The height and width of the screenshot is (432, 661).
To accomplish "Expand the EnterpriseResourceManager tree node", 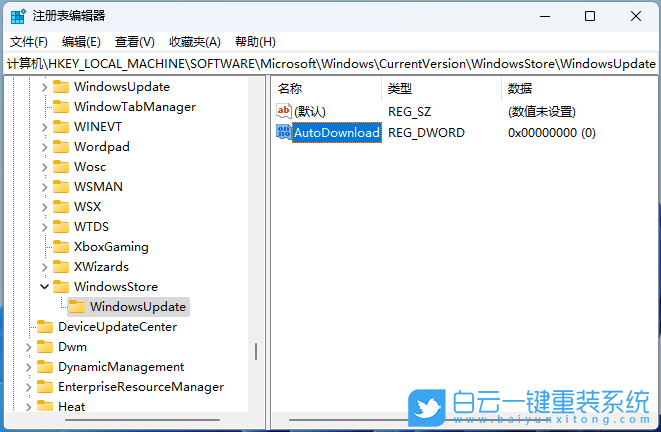I will [29, 387].
